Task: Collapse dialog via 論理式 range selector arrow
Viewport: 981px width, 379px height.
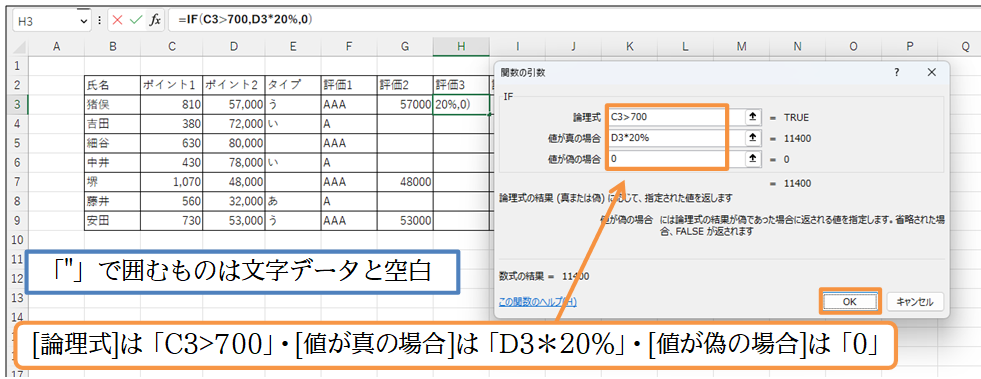Action: coord(753,117)
